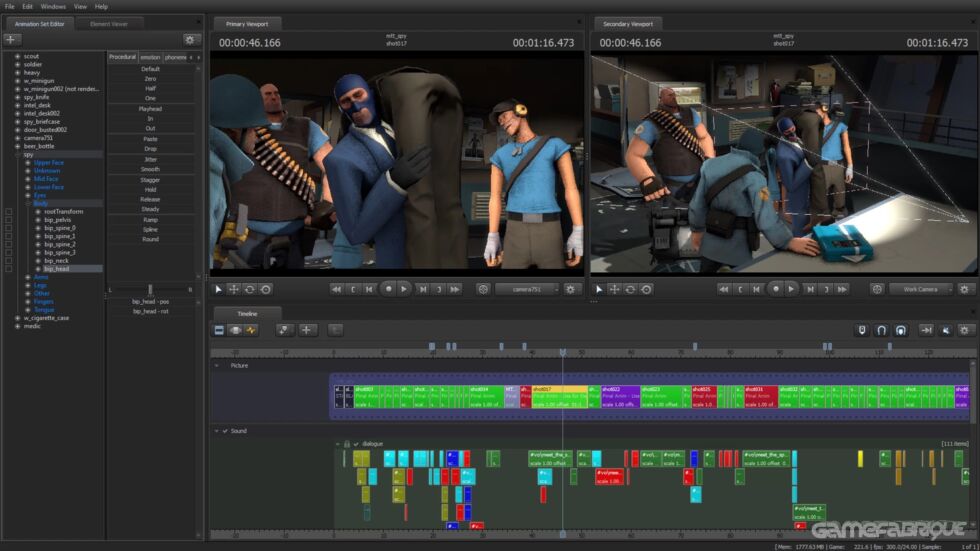
Task: Open the Edit menu
Action: (28, 6)
